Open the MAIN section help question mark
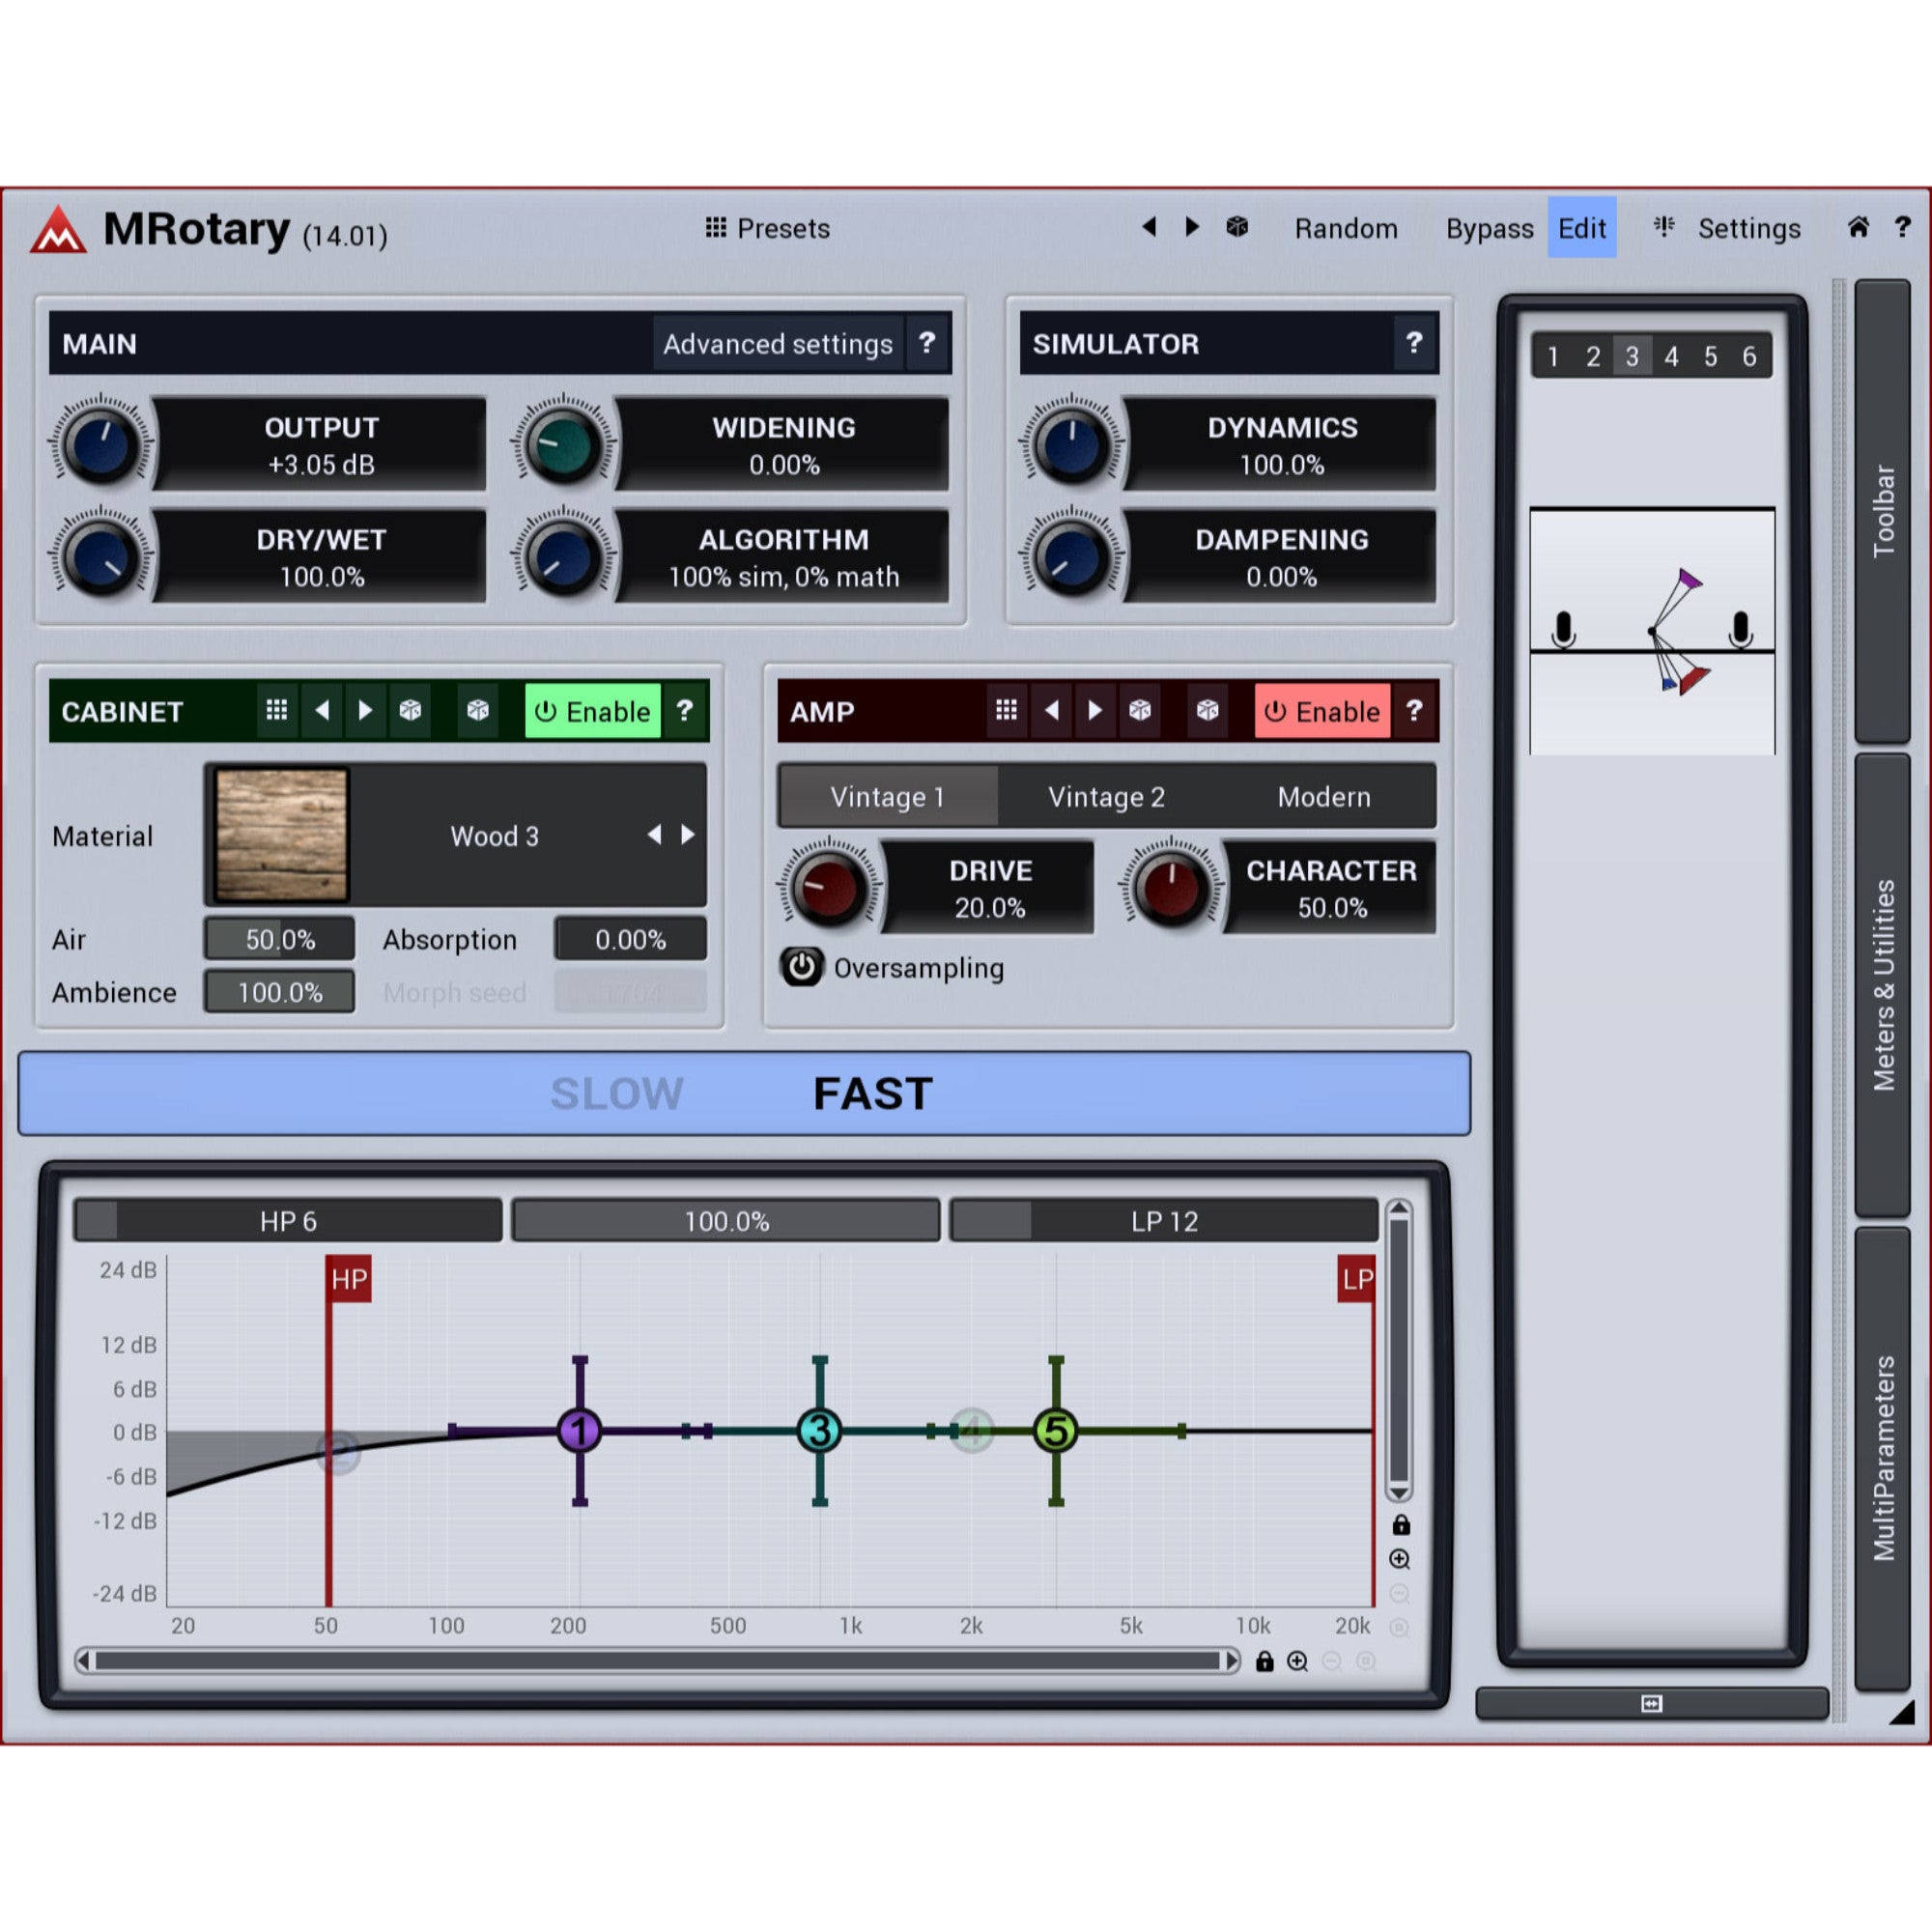The image size is (1932, 1932). coord(927,343)
